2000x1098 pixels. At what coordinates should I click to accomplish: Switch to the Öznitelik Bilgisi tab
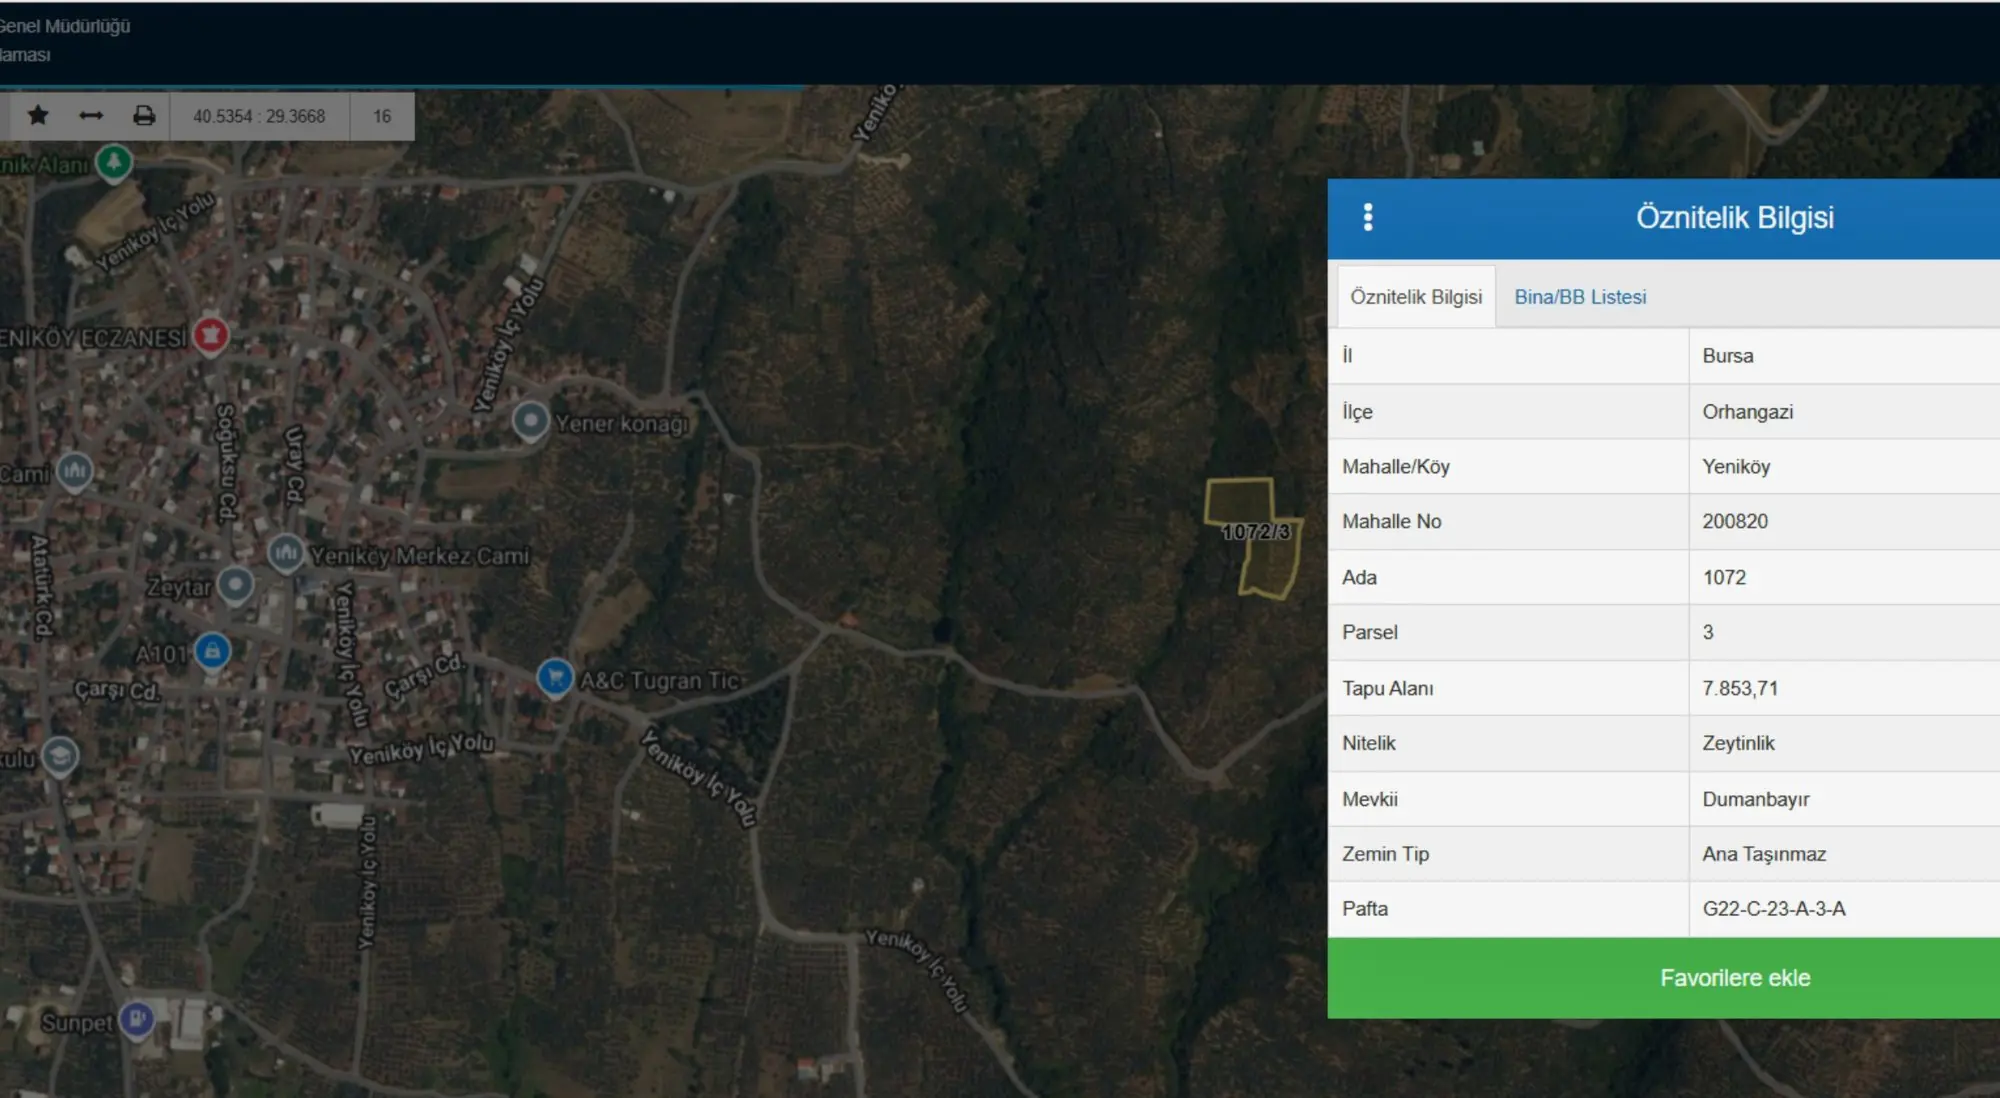(x=1416, y=297)
